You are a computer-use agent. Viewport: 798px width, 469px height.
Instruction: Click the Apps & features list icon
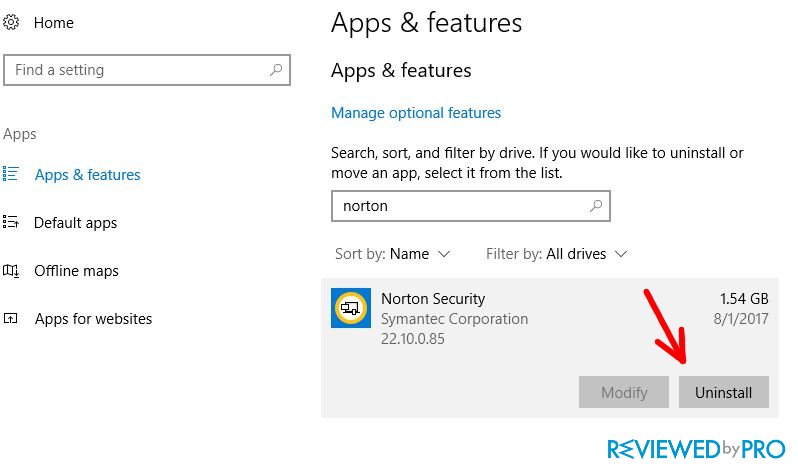(11, 174)
